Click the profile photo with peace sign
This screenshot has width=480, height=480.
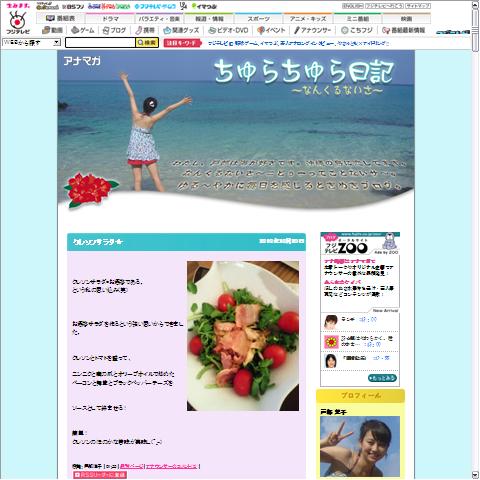[x=360, y=446]
